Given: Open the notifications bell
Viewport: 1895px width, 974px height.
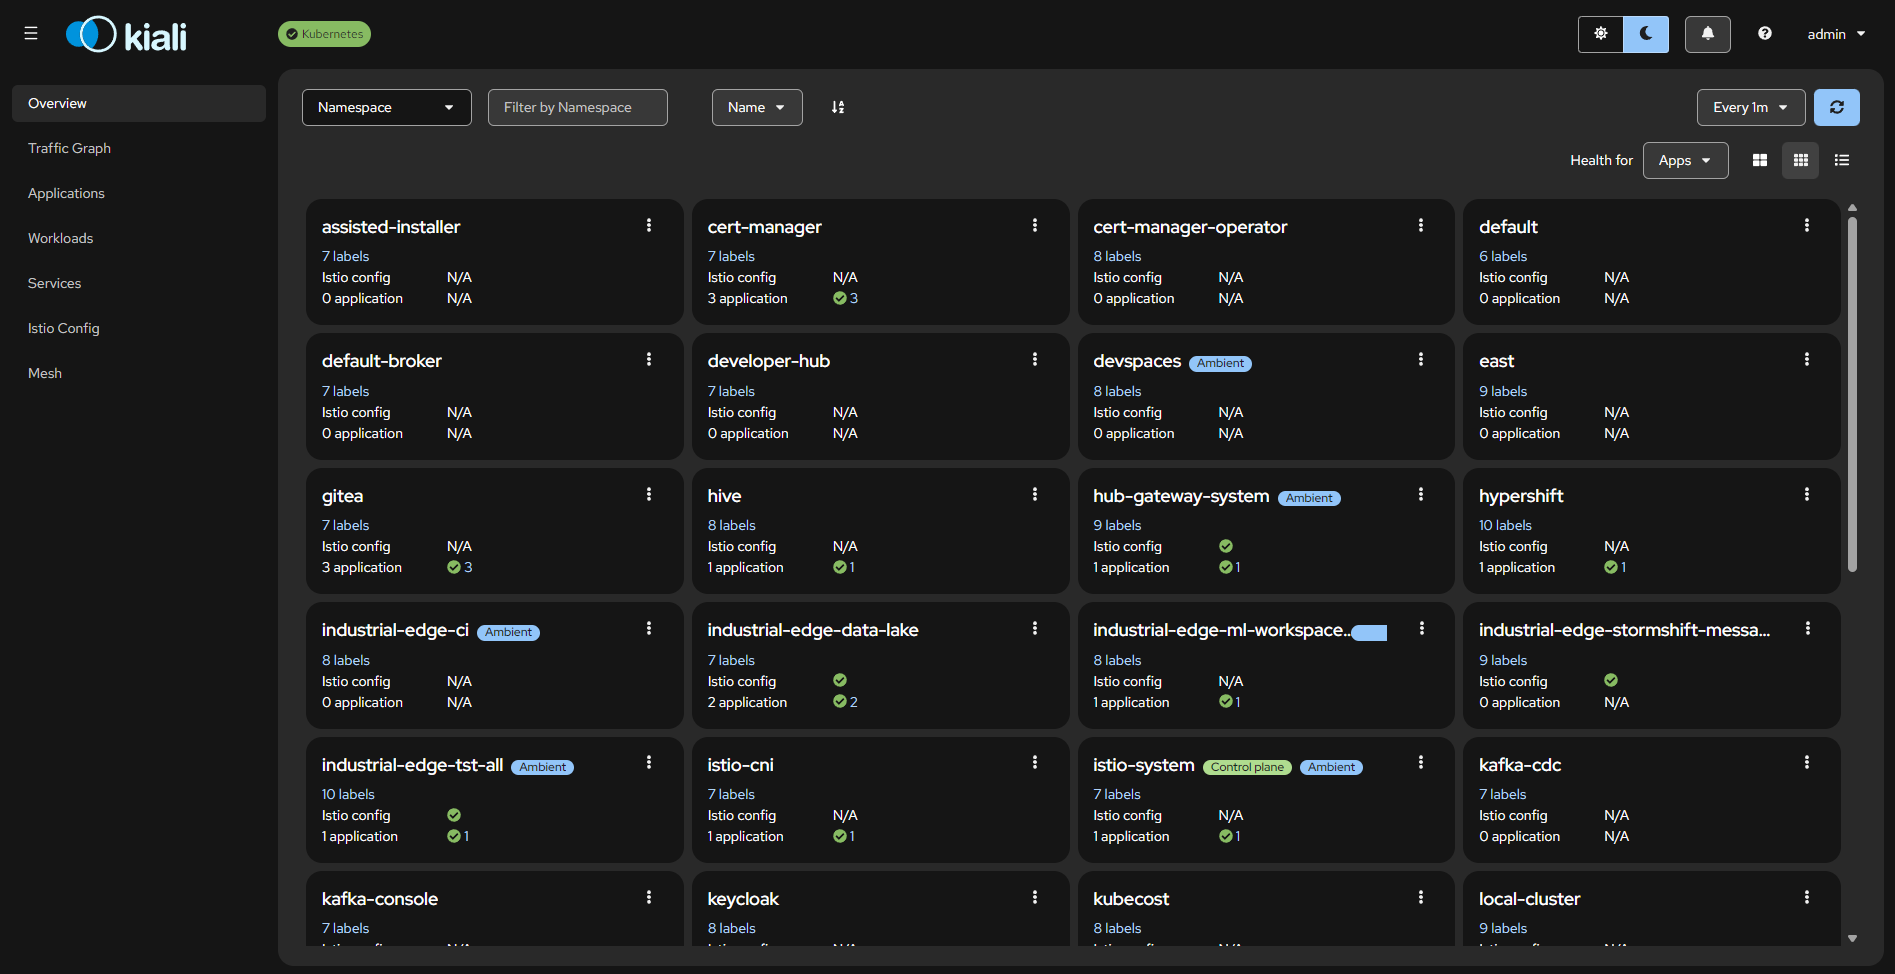Looking at the screenshot, I should coord(1708,34).
